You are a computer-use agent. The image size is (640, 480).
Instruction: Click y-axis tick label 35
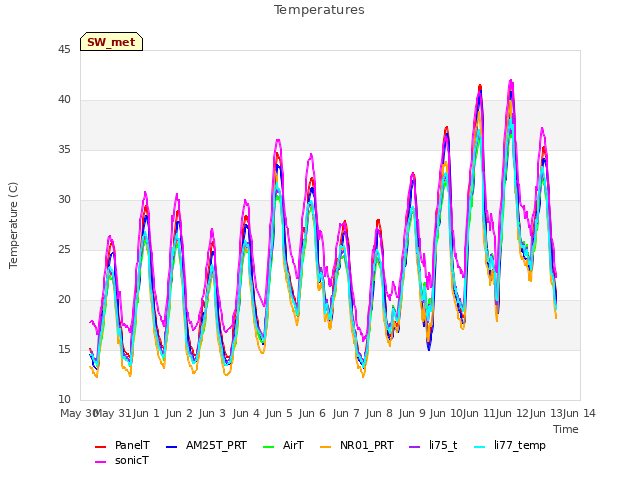(x=64, y=150)
